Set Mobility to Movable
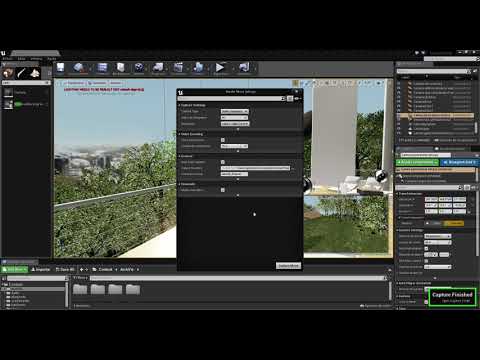Viewport: 480px width, 360px height. point(454,223)
